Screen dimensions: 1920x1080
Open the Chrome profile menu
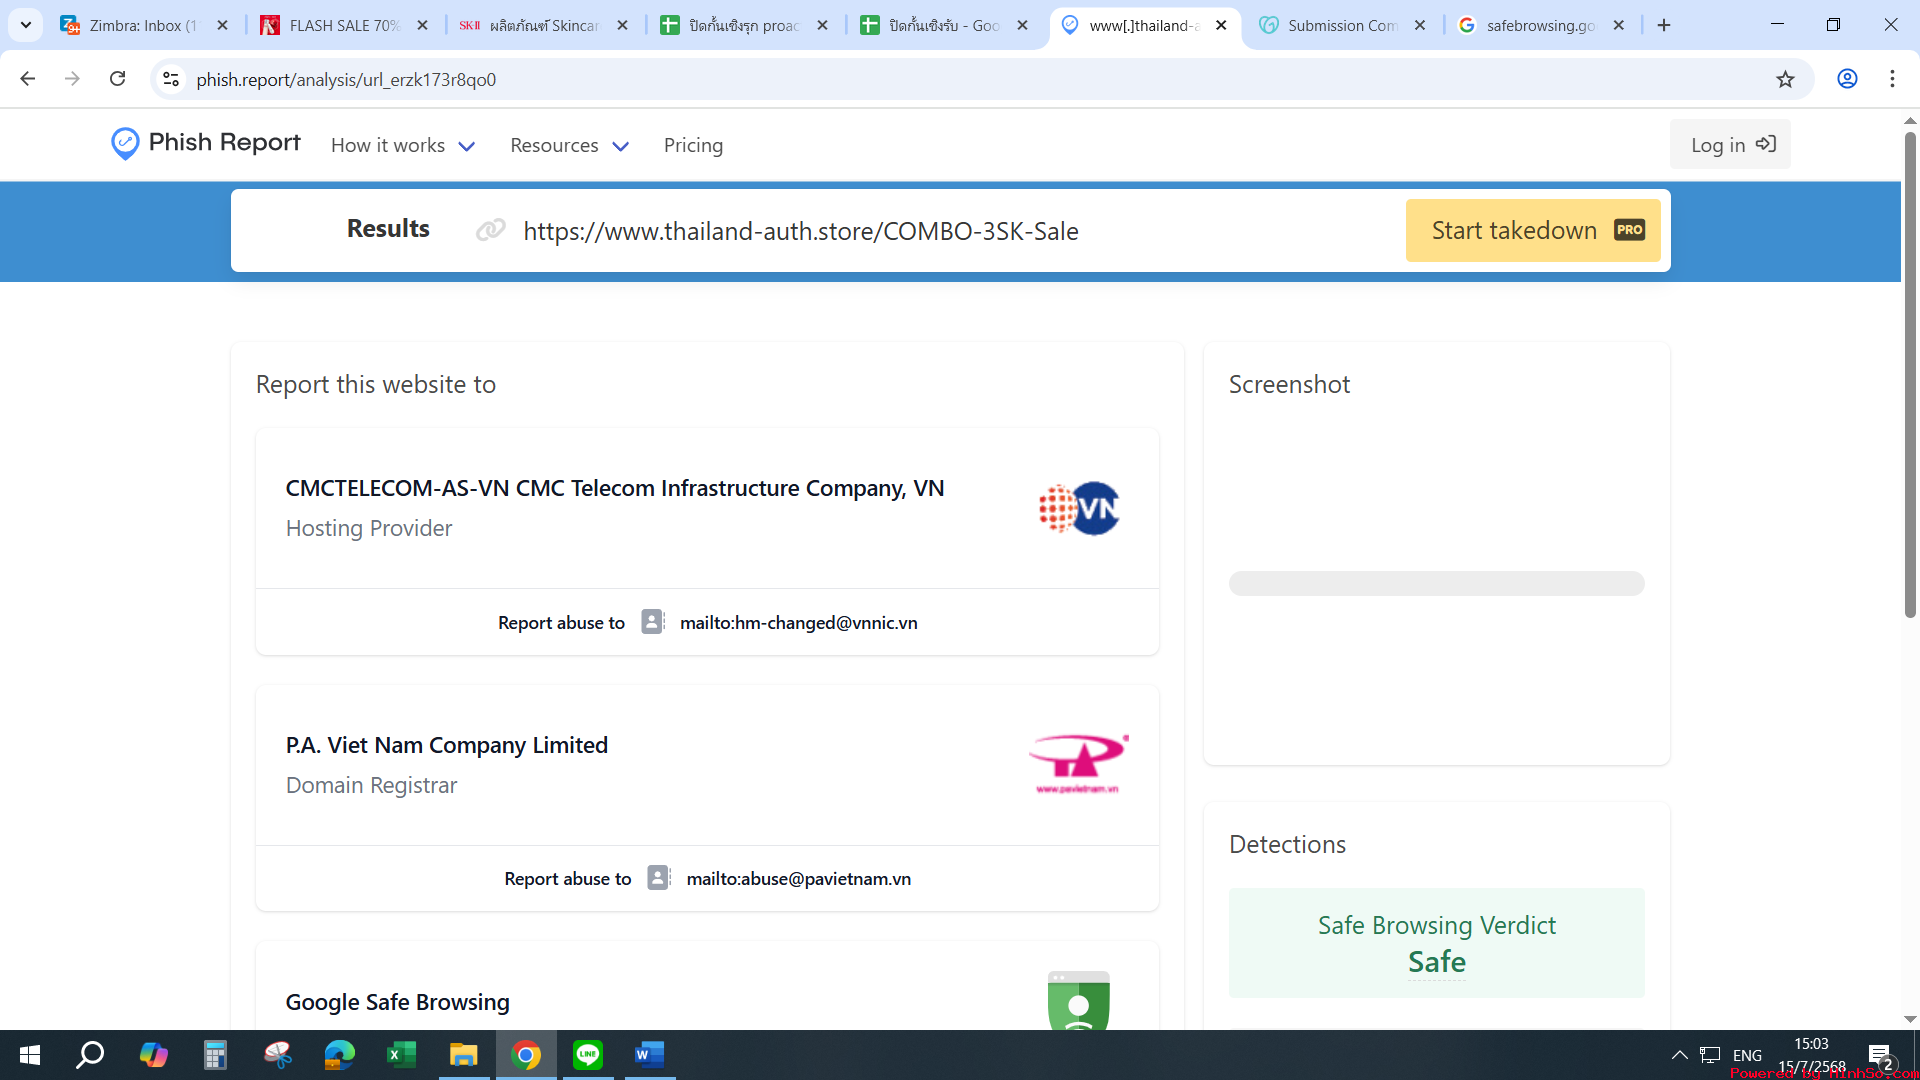1847,79
